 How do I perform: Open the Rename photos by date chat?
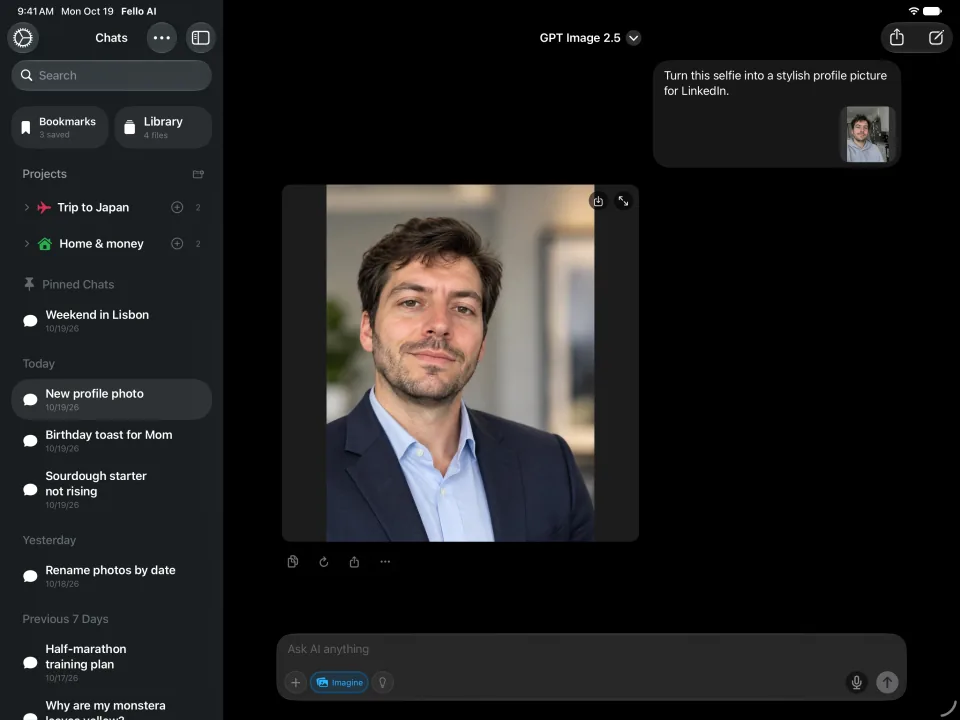(x=111, y=576)
